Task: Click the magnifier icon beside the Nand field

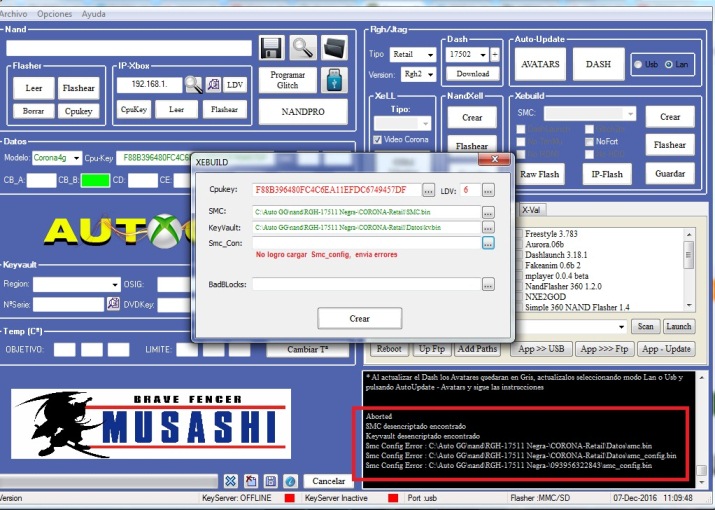Action: (303, 47)
